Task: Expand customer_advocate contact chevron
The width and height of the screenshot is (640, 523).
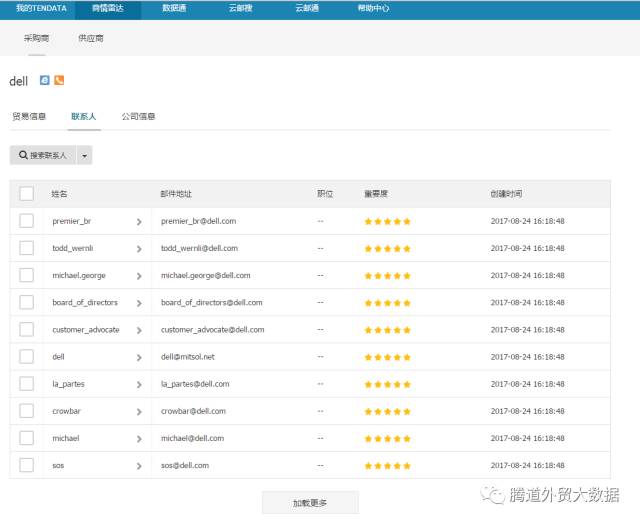Action: pos(139,330)
